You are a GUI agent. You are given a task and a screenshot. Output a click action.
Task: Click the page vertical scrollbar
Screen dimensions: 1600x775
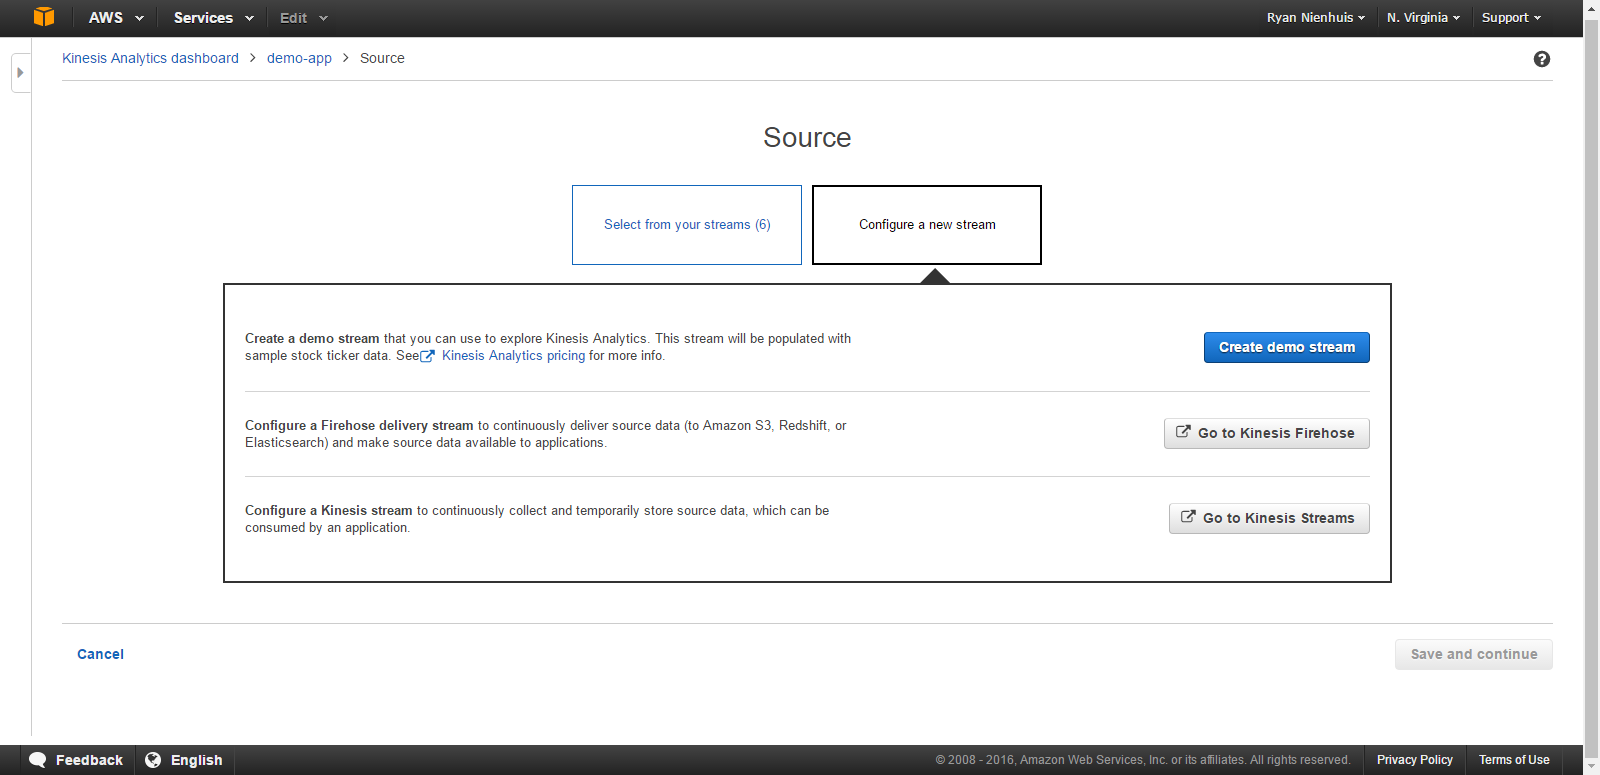[1591, 387]
